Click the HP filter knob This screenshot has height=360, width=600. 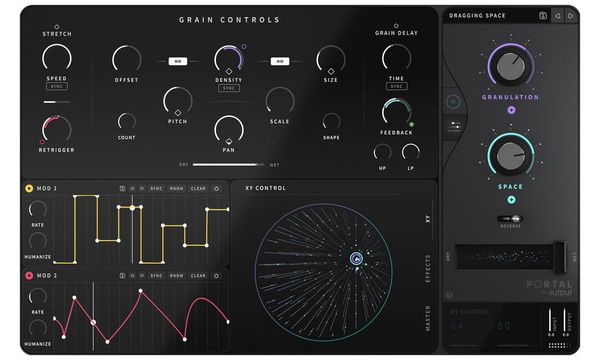pyautogui.click(x=382, y=153)
